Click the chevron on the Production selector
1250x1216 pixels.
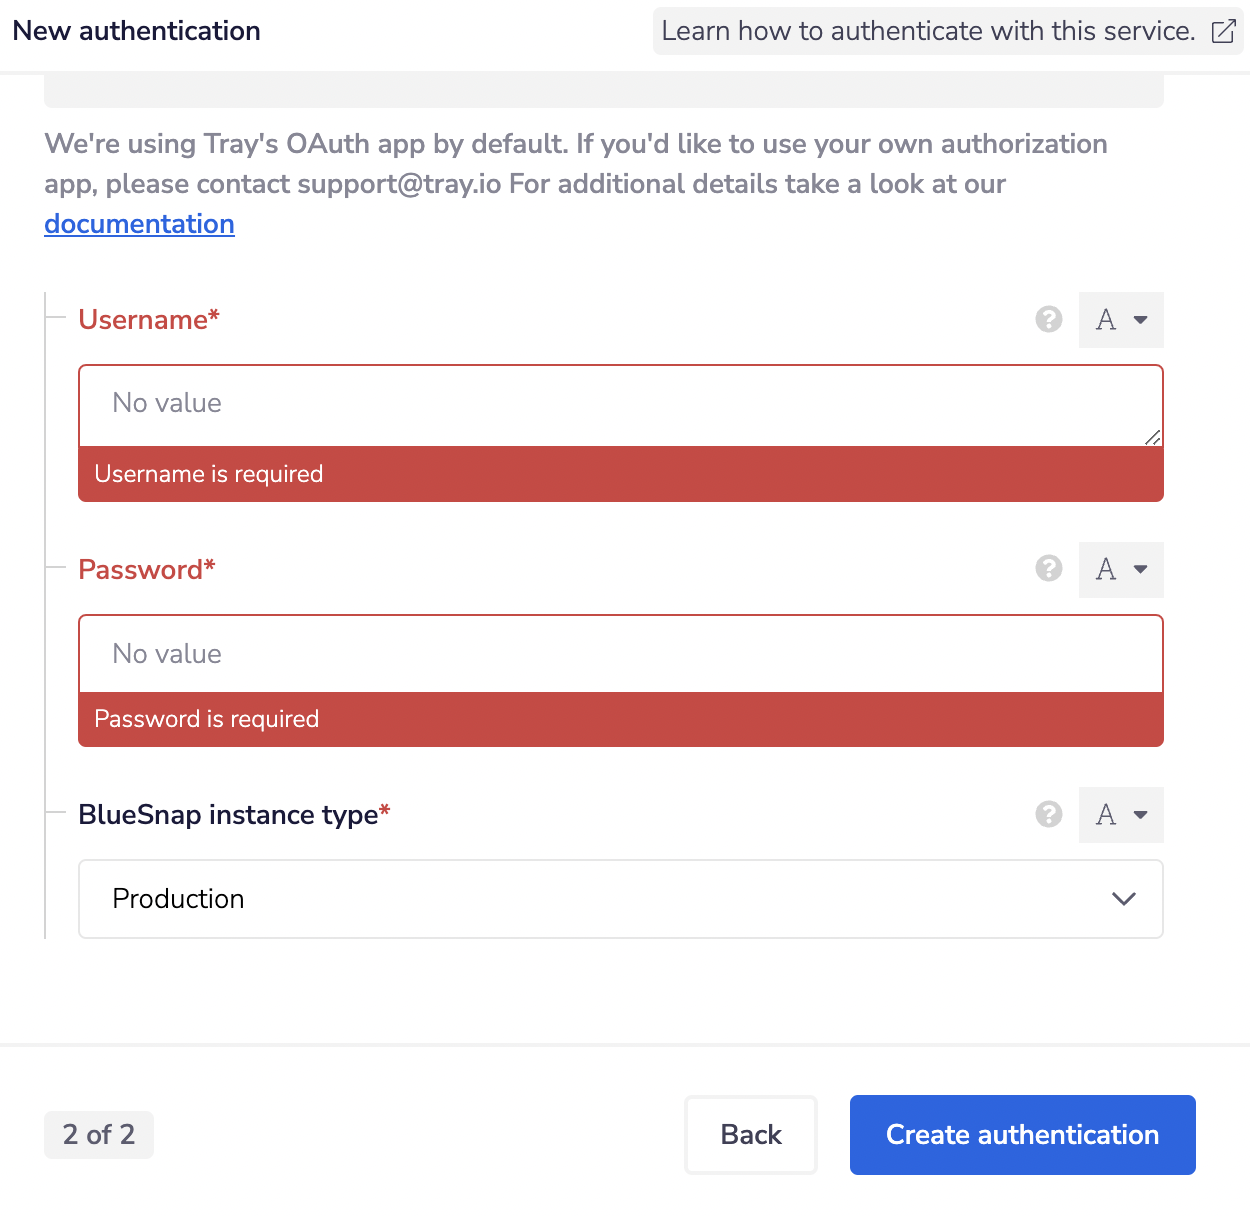pyautogui.click(x=1123, y=898)
